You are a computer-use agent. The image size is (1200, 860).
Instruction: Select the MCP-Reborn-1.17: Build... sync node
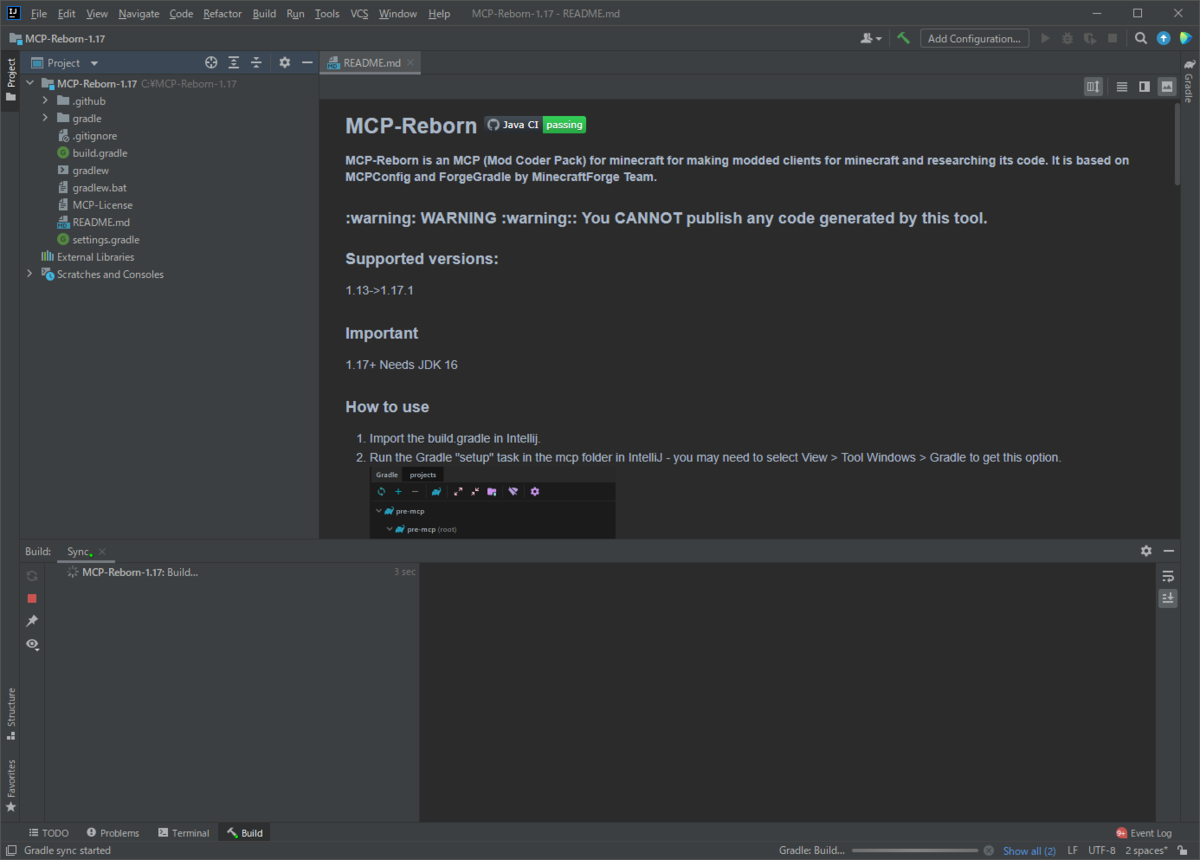click(x=140, y=572)
